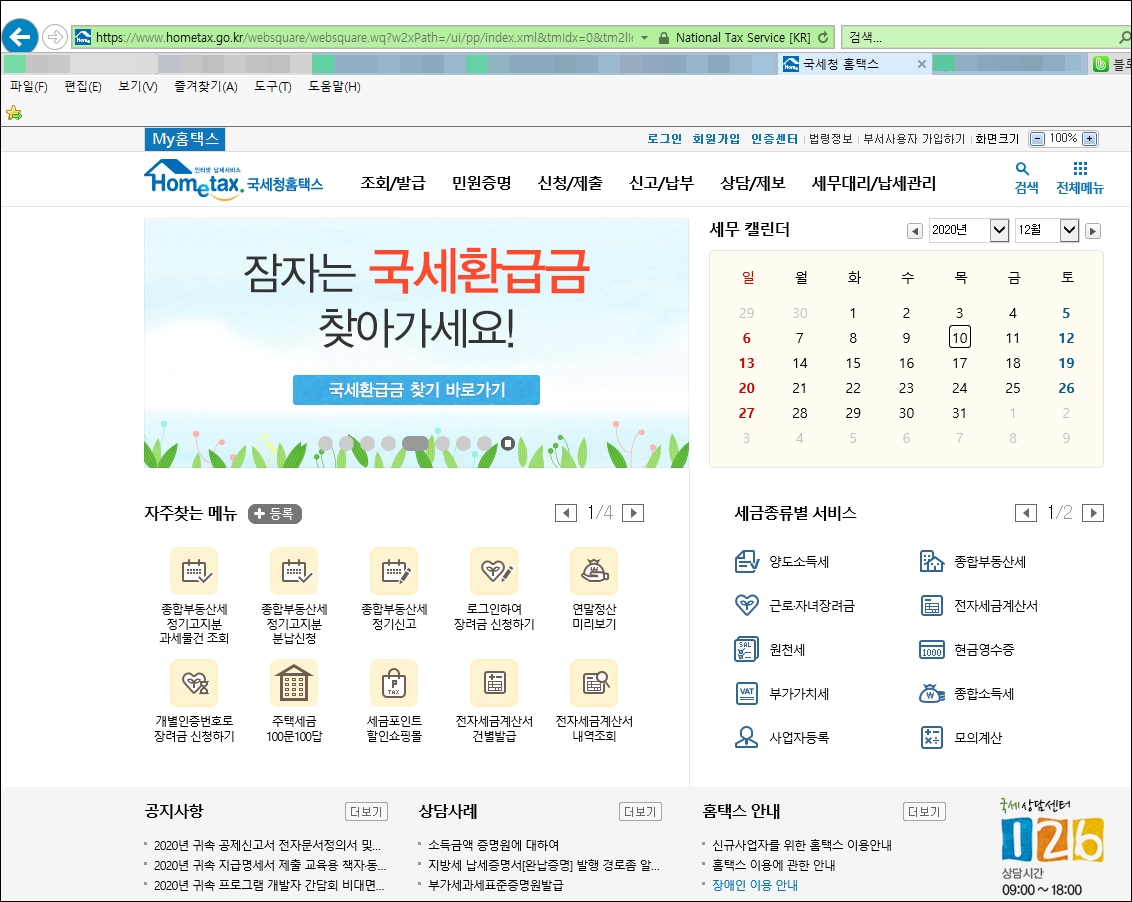Image resolution: width=1132 pixels, height=902 pixels.
Task: Open 주택세금 100문100답 icon
Action: tap(294, 682)
